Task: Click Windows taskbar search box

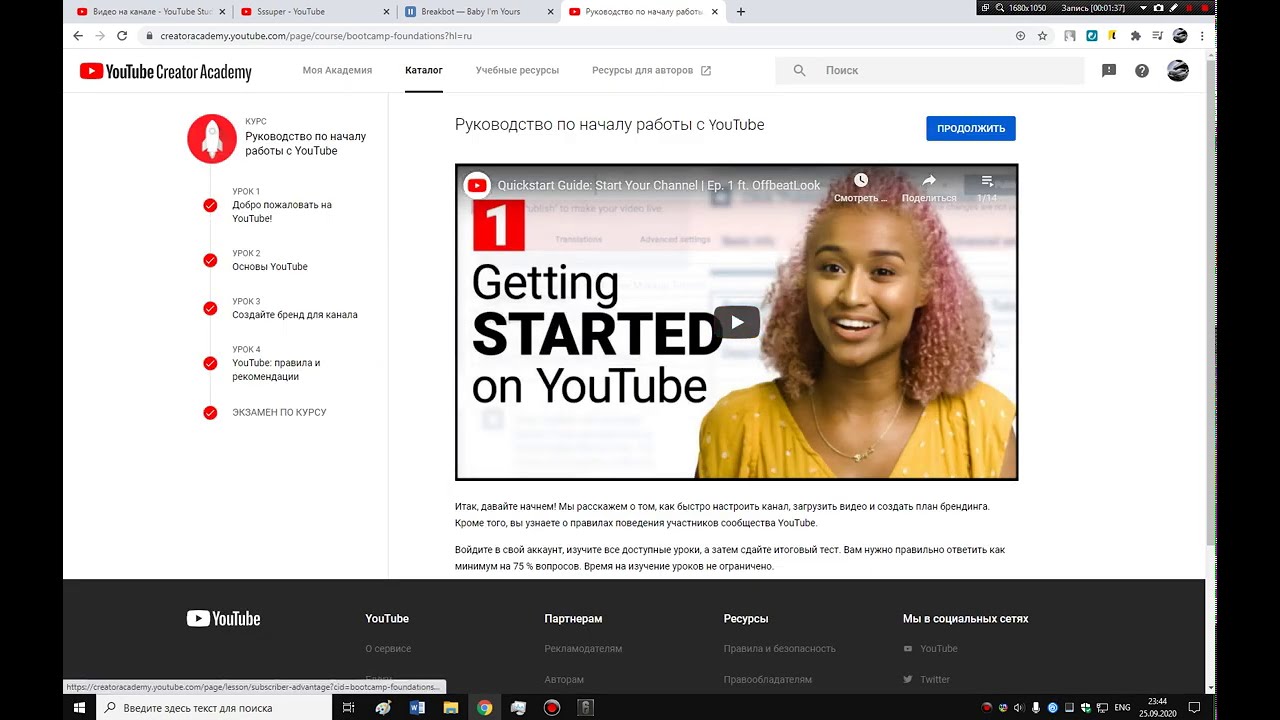Action: point(214,708)
